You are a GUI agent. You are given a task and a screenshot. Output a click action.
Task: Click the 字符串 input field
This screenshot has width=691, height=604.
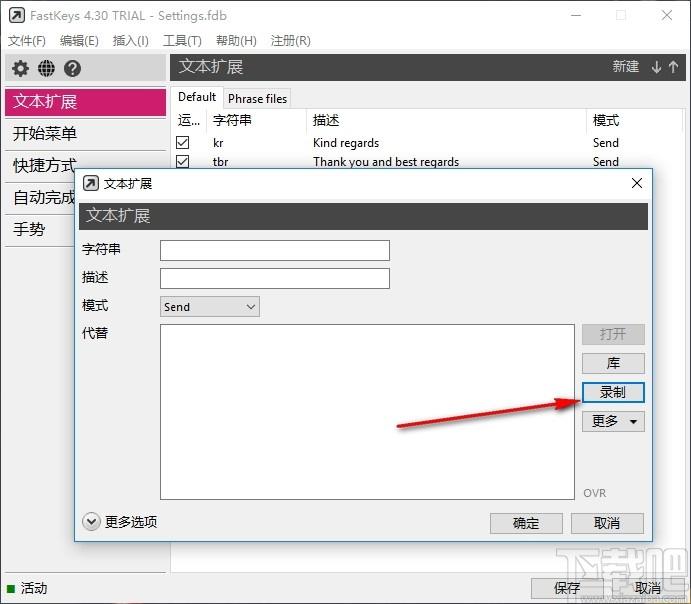tap(275, 251)
